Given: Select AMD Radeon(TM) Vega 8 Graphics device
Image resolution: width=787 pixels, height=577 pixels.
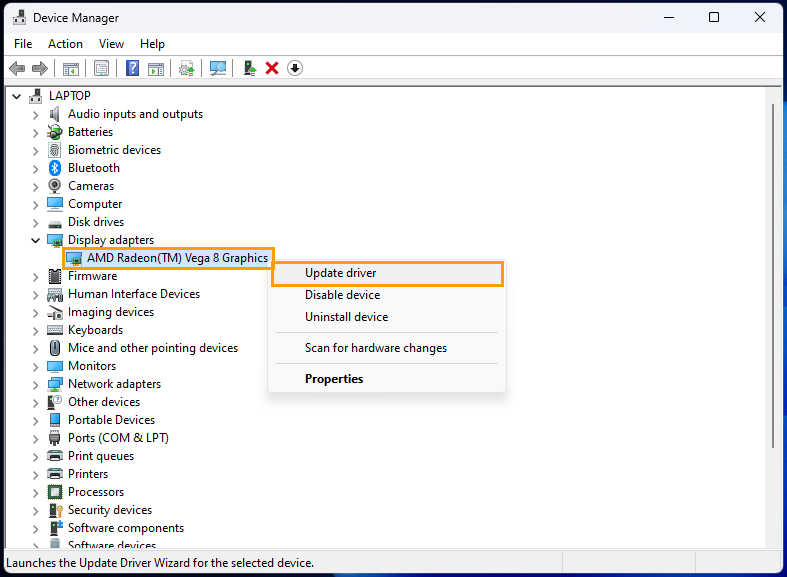Looking at the screenshot, I should tap(178, 258).
